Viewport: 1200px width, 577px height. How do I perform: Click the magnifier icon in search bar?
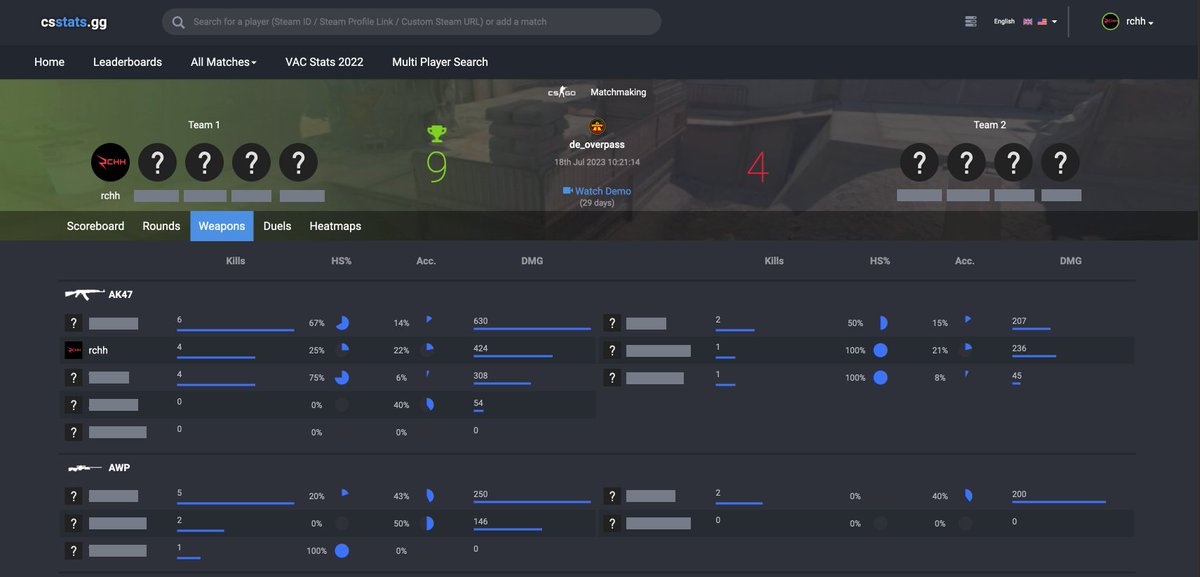(178, 22)
